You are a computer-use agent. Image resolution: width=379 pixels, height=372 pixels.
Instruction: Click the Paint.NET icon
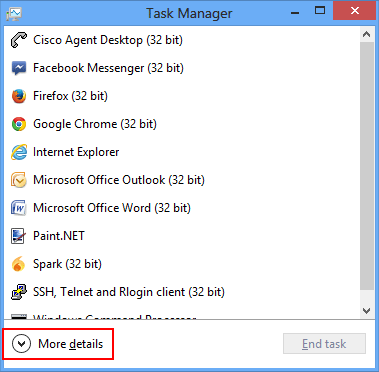[x=19, y=236]
